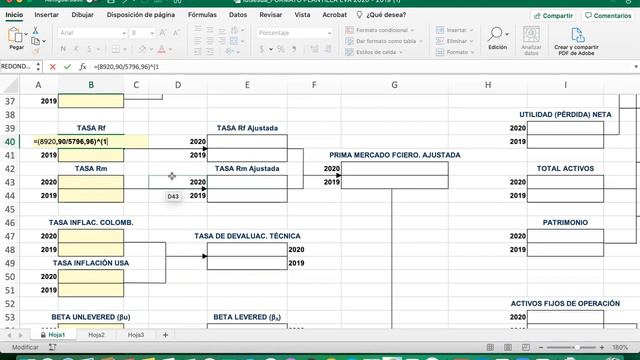The image size is (640, 360).
Task: Open the Formato cells dropdown
Action: coord(472,52)
